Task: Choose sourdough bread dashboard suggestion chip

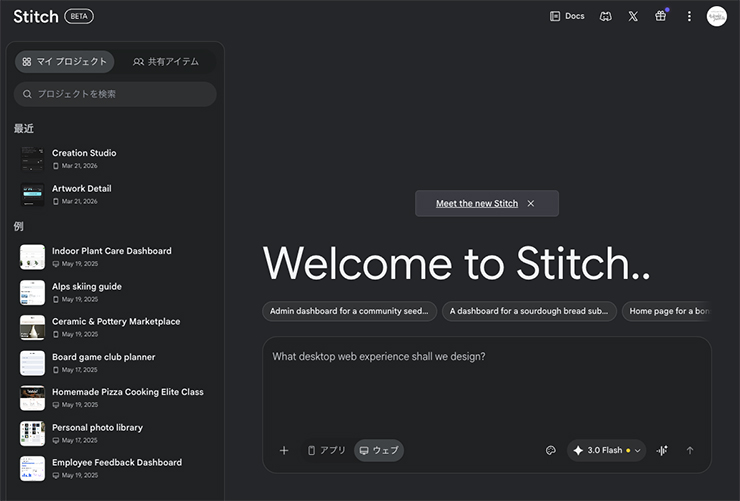Action: point(529,311)
